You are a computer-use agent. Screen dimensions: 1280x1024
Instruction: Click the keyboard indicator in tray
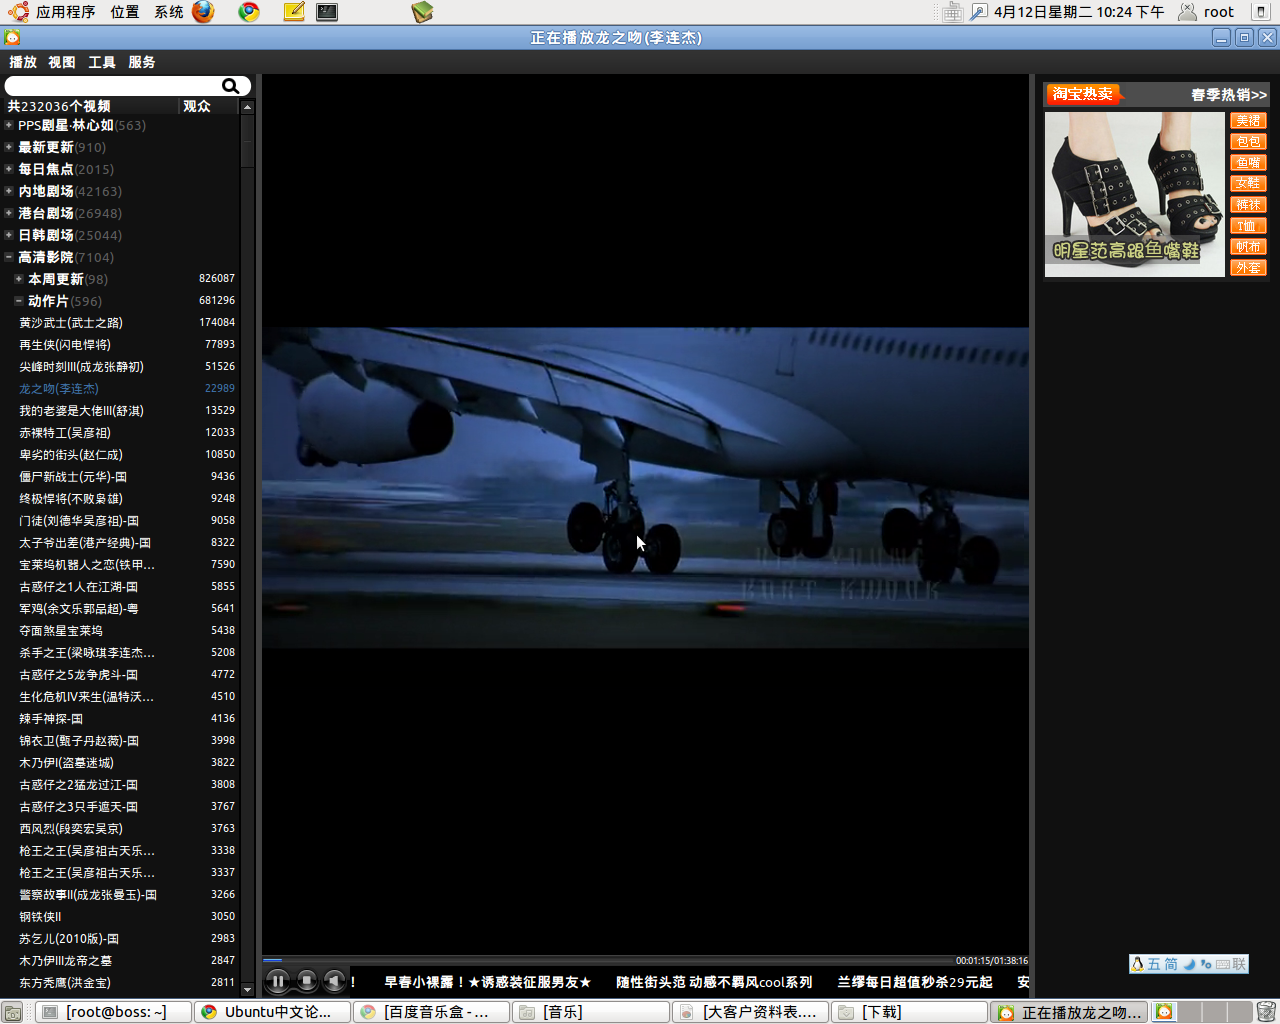[x=952, y=12]
